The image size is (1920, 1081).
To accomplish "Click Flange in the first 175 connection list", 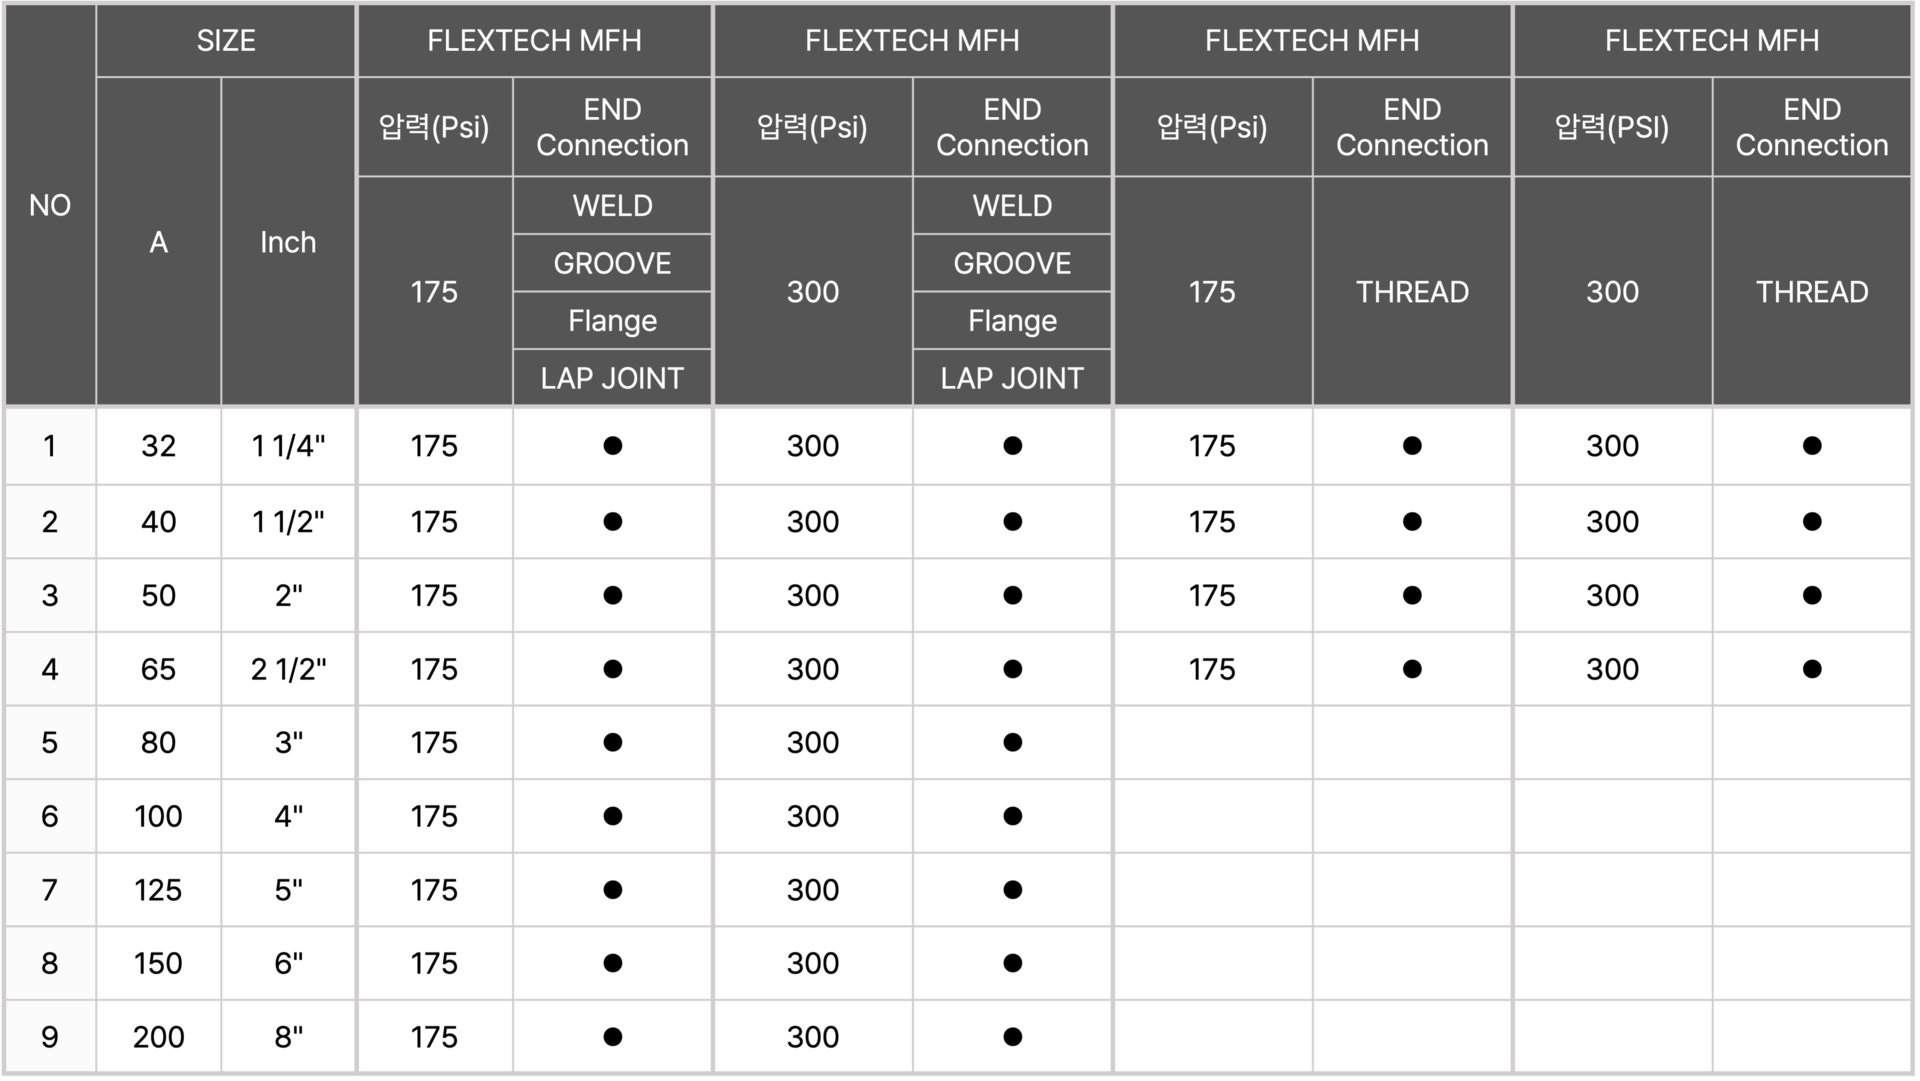I will click(612, 321).
